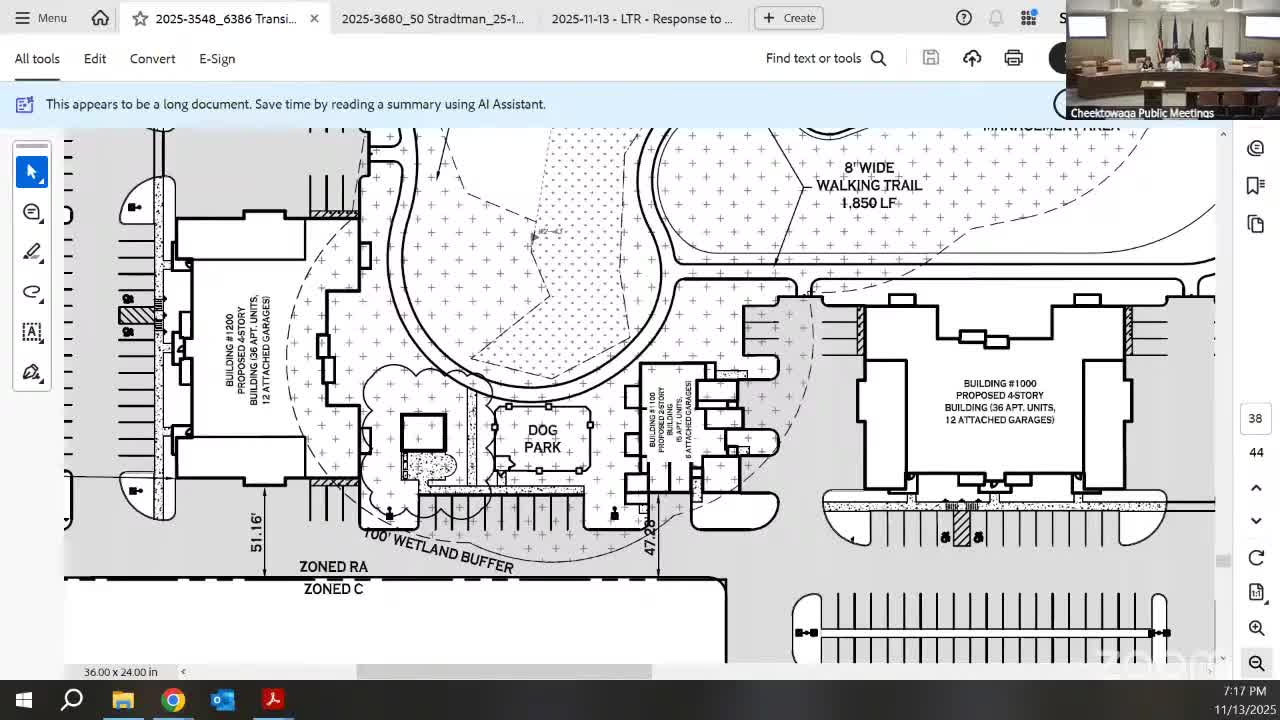This screenshot has width=1280, height=720.
Task: Rotate the page view
Action: click(1256, 558)
